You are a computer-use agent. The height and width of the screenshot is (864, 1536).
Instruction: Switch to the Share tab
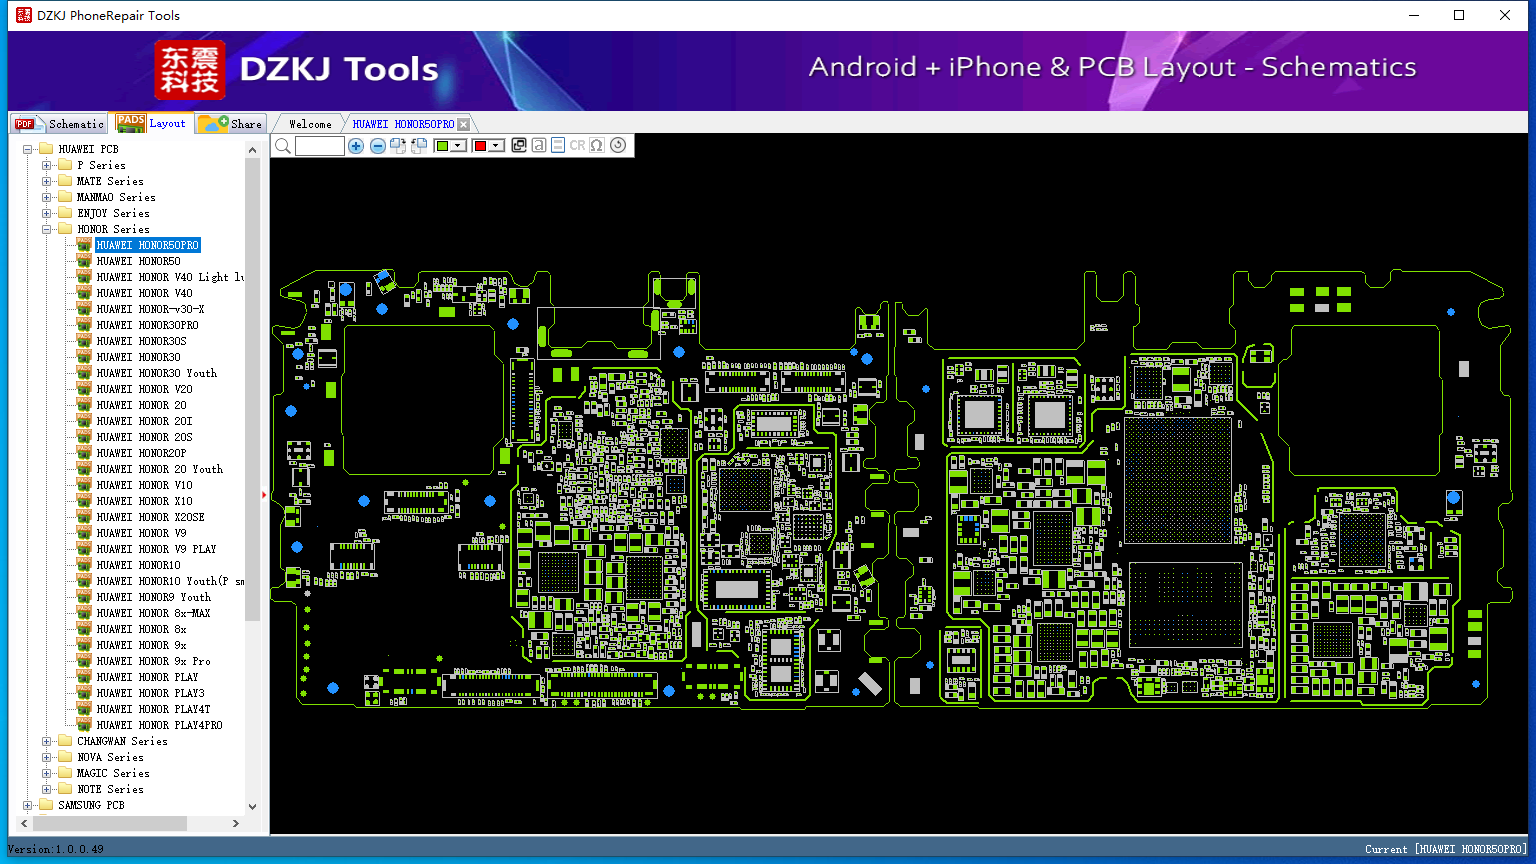pos(230,124)
